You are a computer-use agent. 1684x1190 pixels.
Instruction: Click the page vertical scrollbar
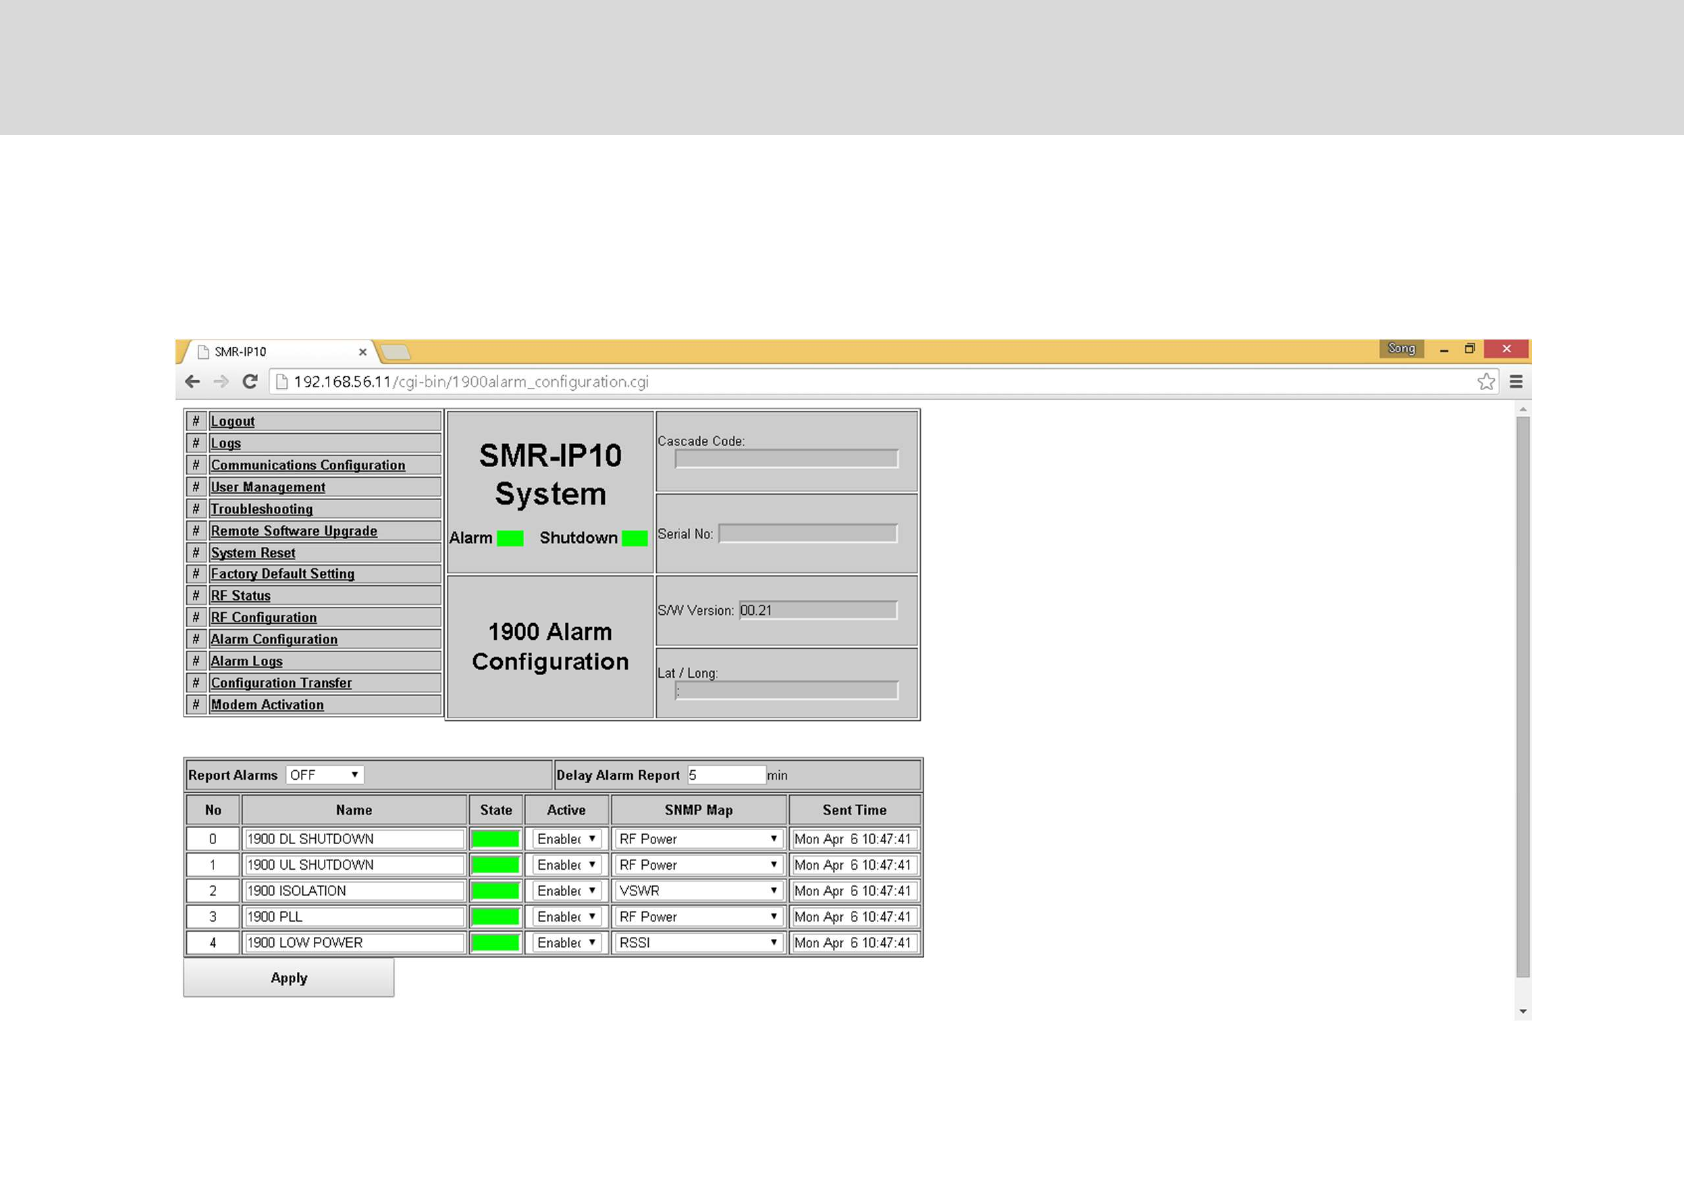pos(1522,696)
